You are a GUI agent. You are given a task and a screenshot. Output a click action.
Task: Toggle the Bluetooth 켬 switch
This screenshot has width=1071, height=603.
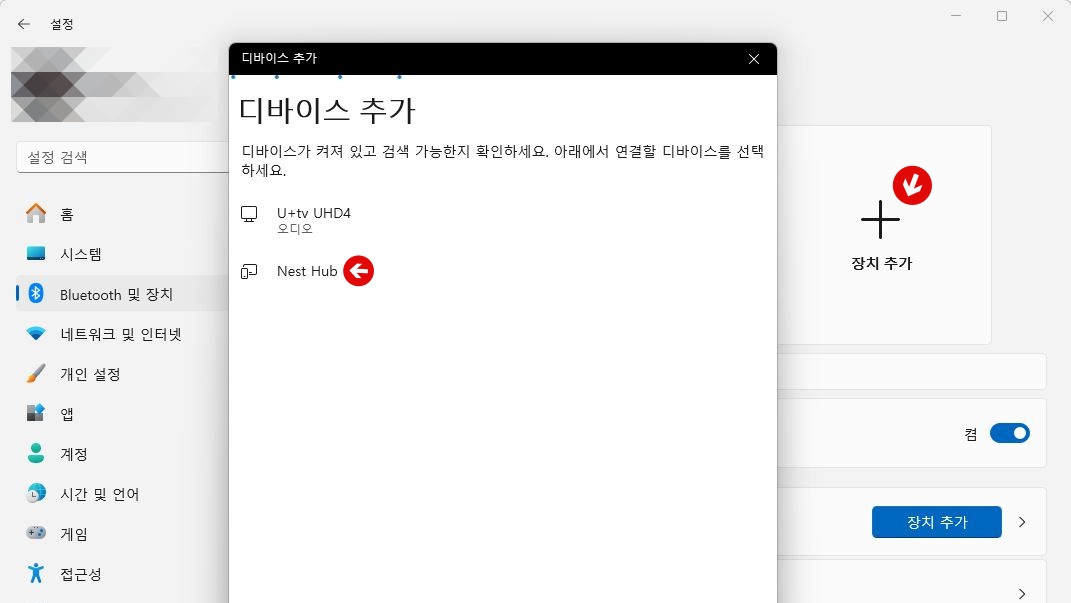1010,433
